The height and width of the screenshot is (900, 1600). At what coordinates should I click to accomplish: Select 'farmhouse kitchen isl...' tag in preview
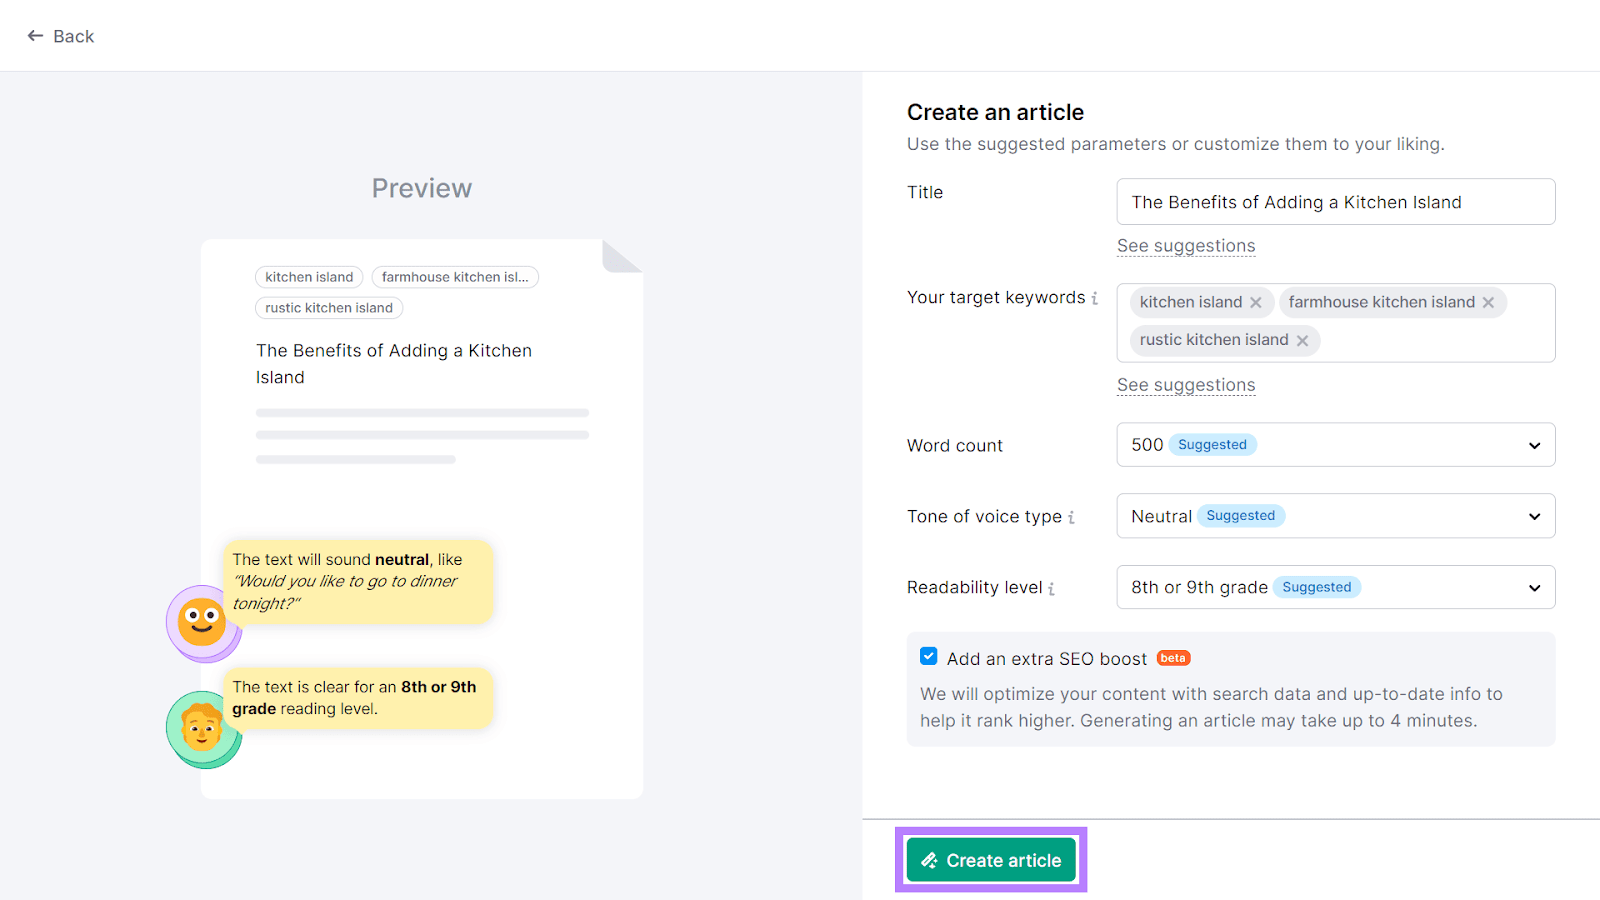[455, 277]
